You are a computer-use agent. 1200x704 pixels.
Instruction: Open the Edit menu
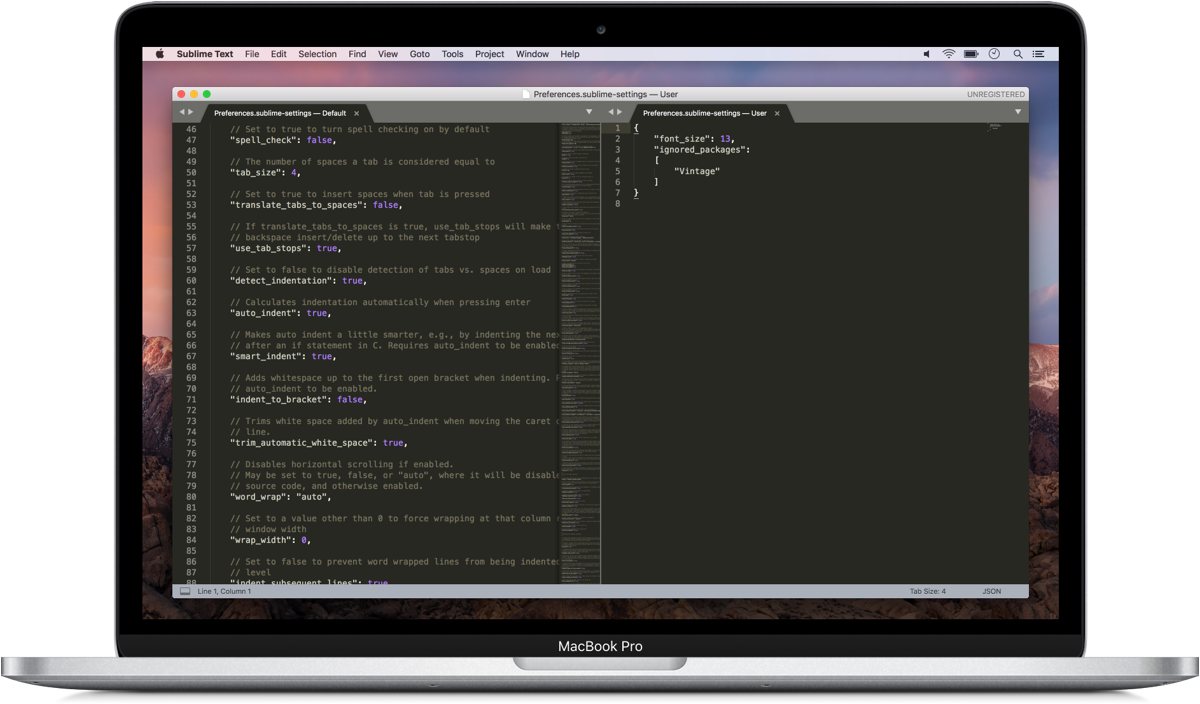click(x=279, y=54)
